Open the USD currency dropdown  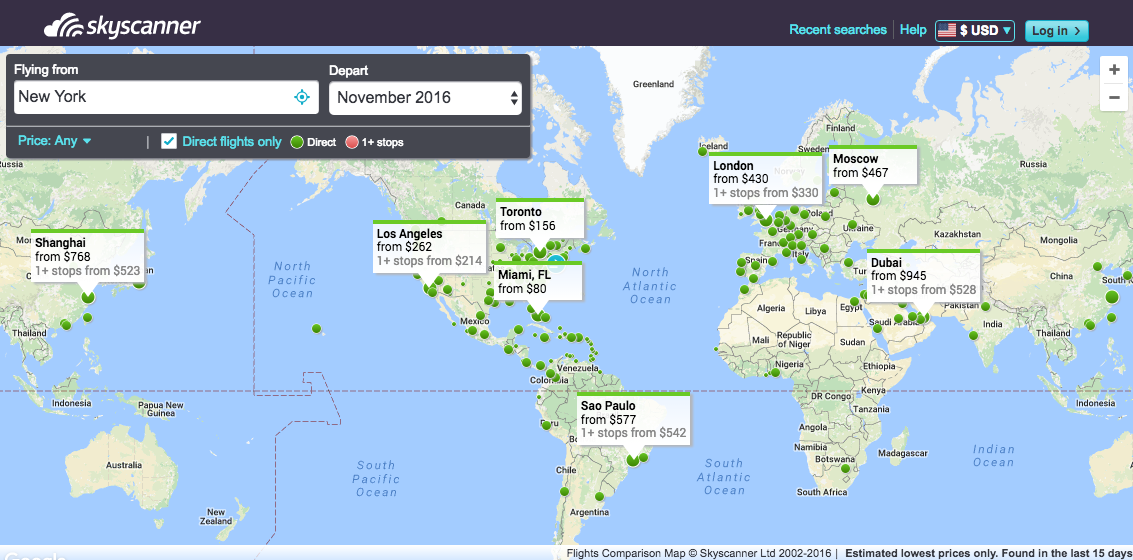click(x=975, y=30)
